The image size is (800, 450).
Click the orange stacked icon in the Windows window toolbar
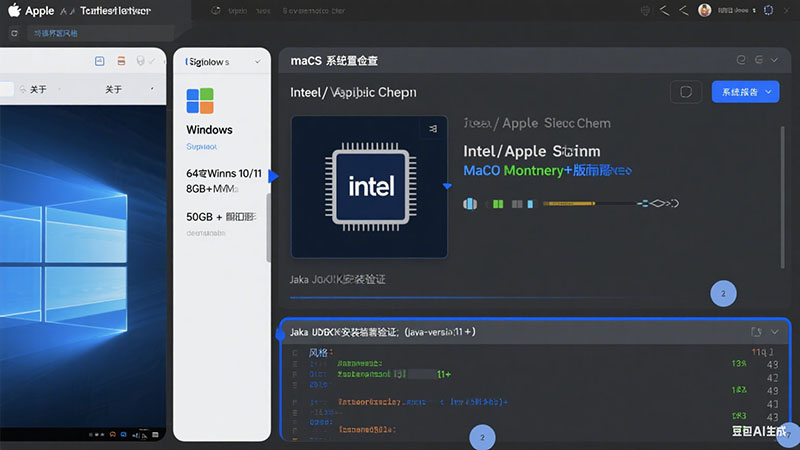(x=121, y=61)
